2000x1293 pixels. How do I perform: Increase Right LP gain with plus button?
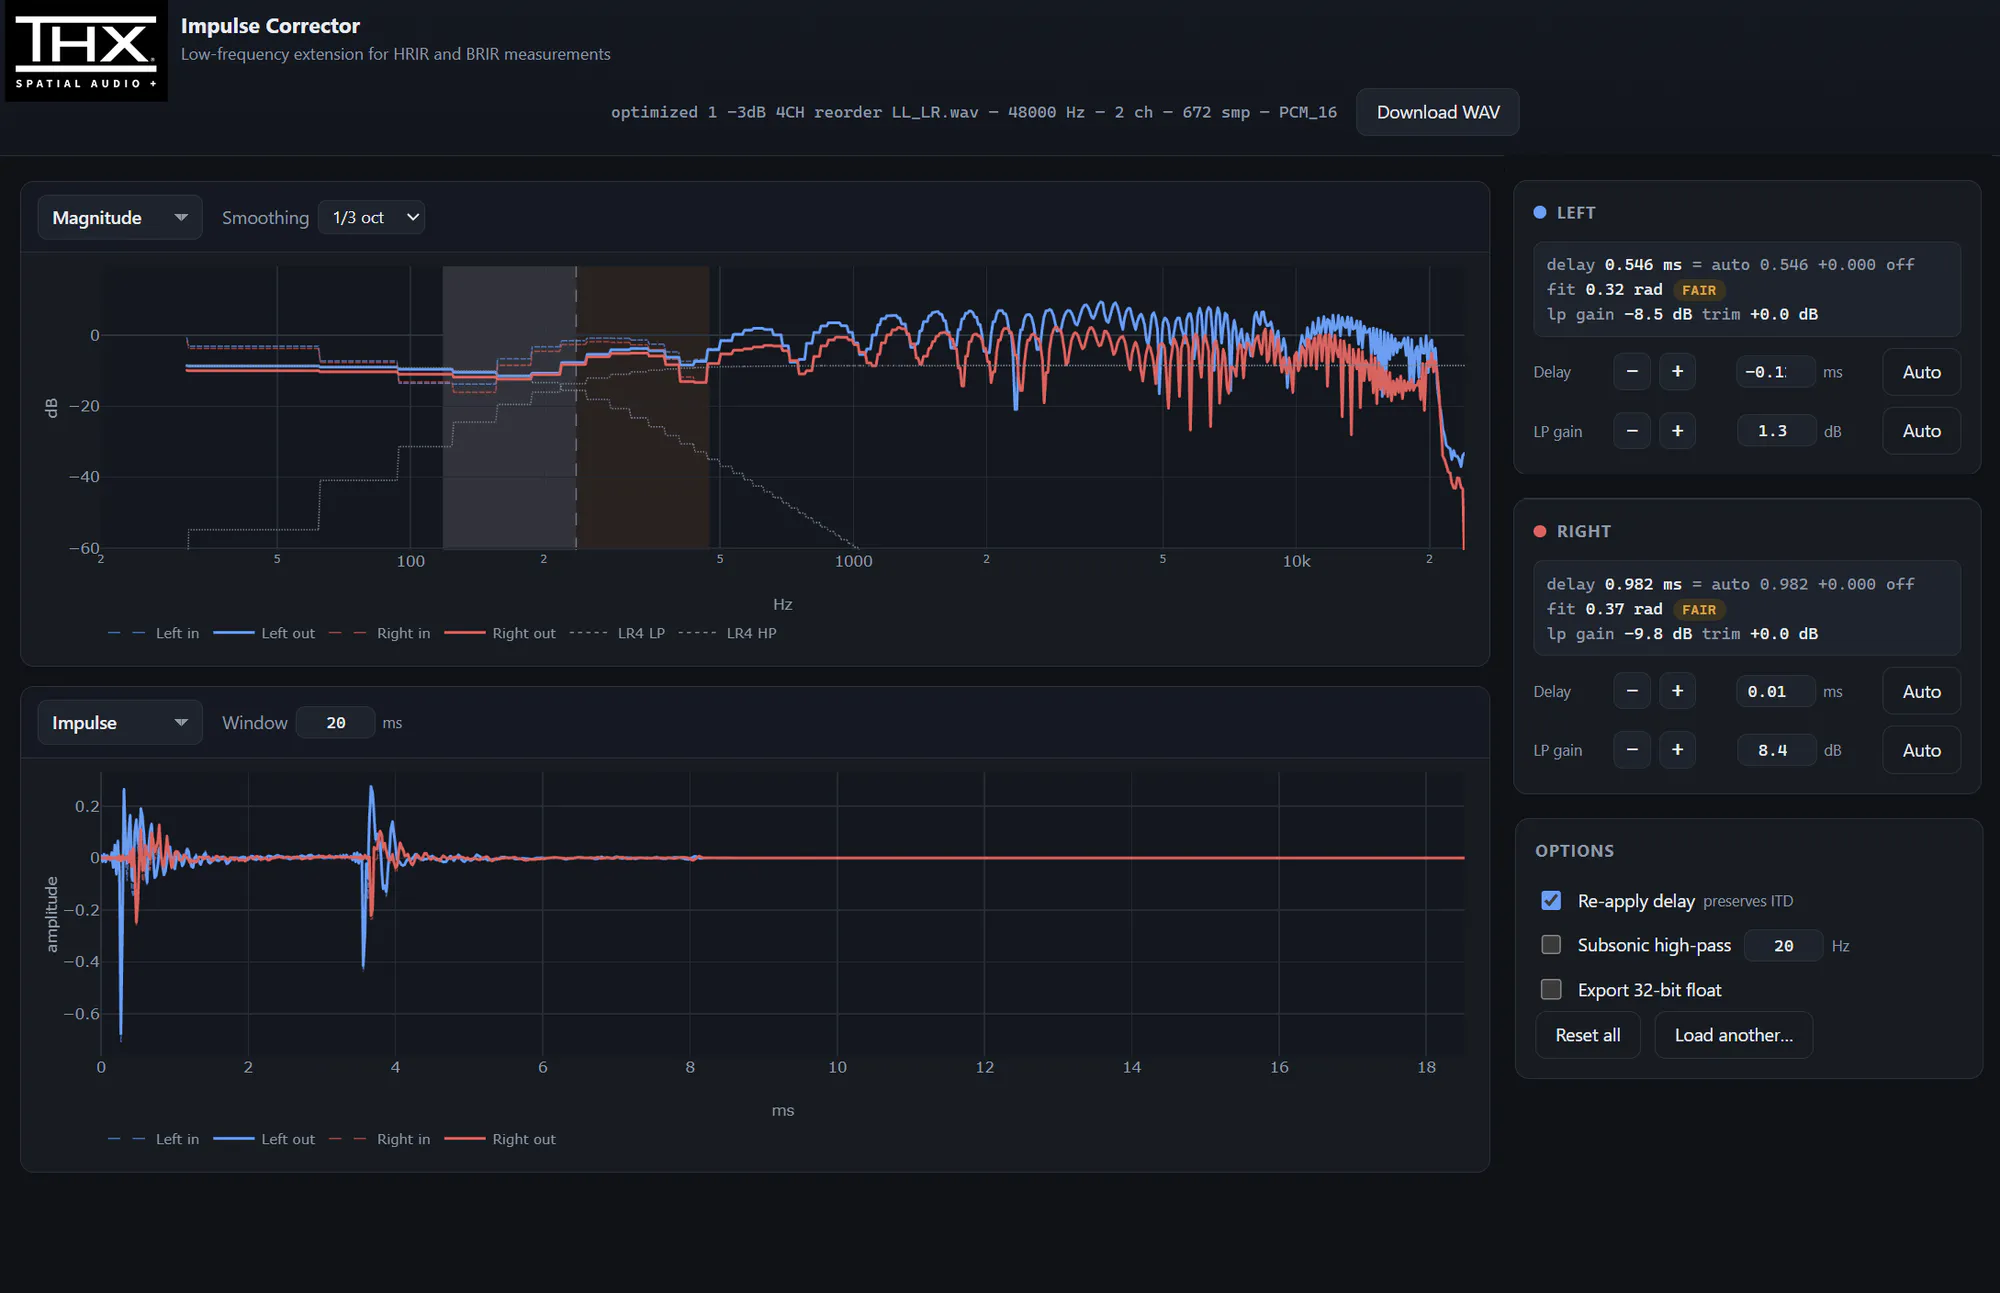[1677, 750]
